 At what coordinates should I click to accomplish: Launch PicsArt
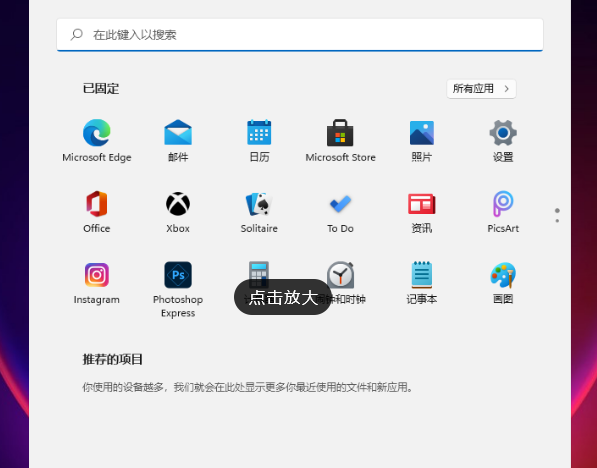click(503, 212)
